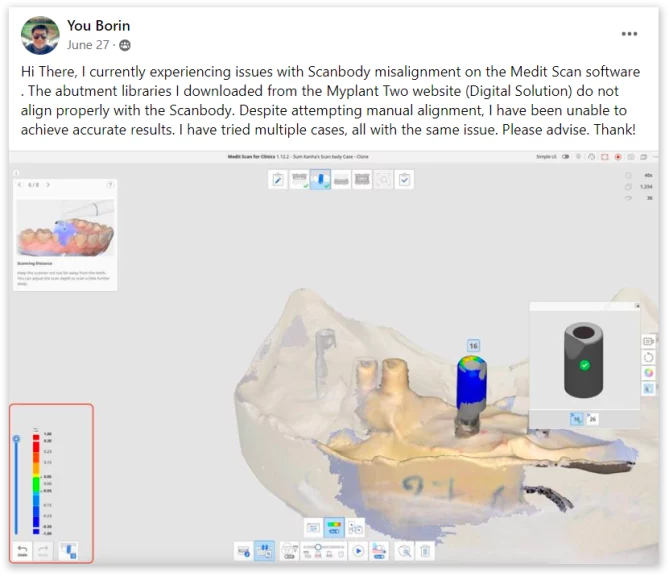669x576 pixels.
Task: Select tooth 26 in scanbody library panel
Action: pyautogui.click(x=592, y=419)
